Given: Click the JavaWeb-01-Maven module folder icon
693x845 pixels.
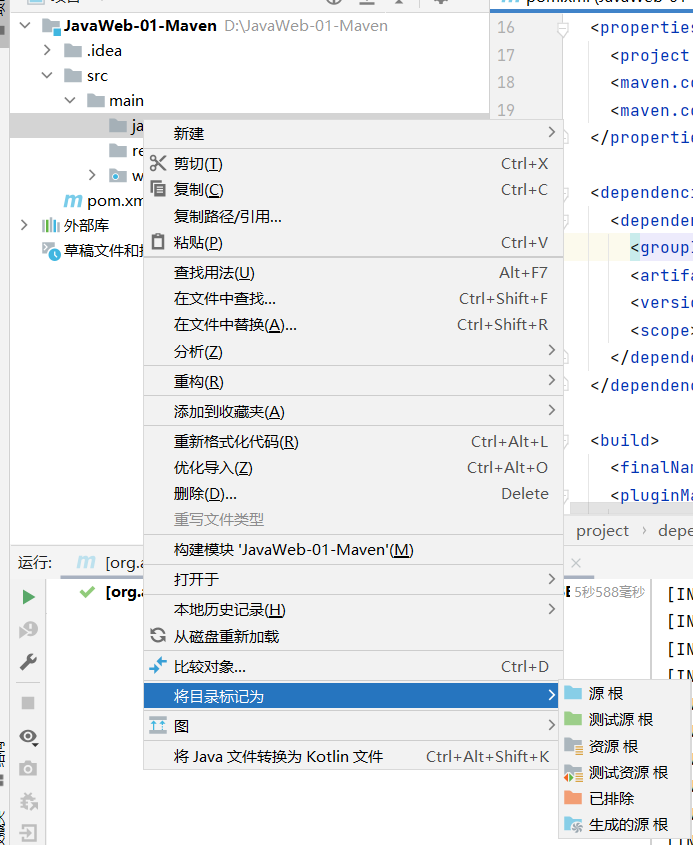Looking at the screenshot, I should pyautogui.click(x=52, y=26).
